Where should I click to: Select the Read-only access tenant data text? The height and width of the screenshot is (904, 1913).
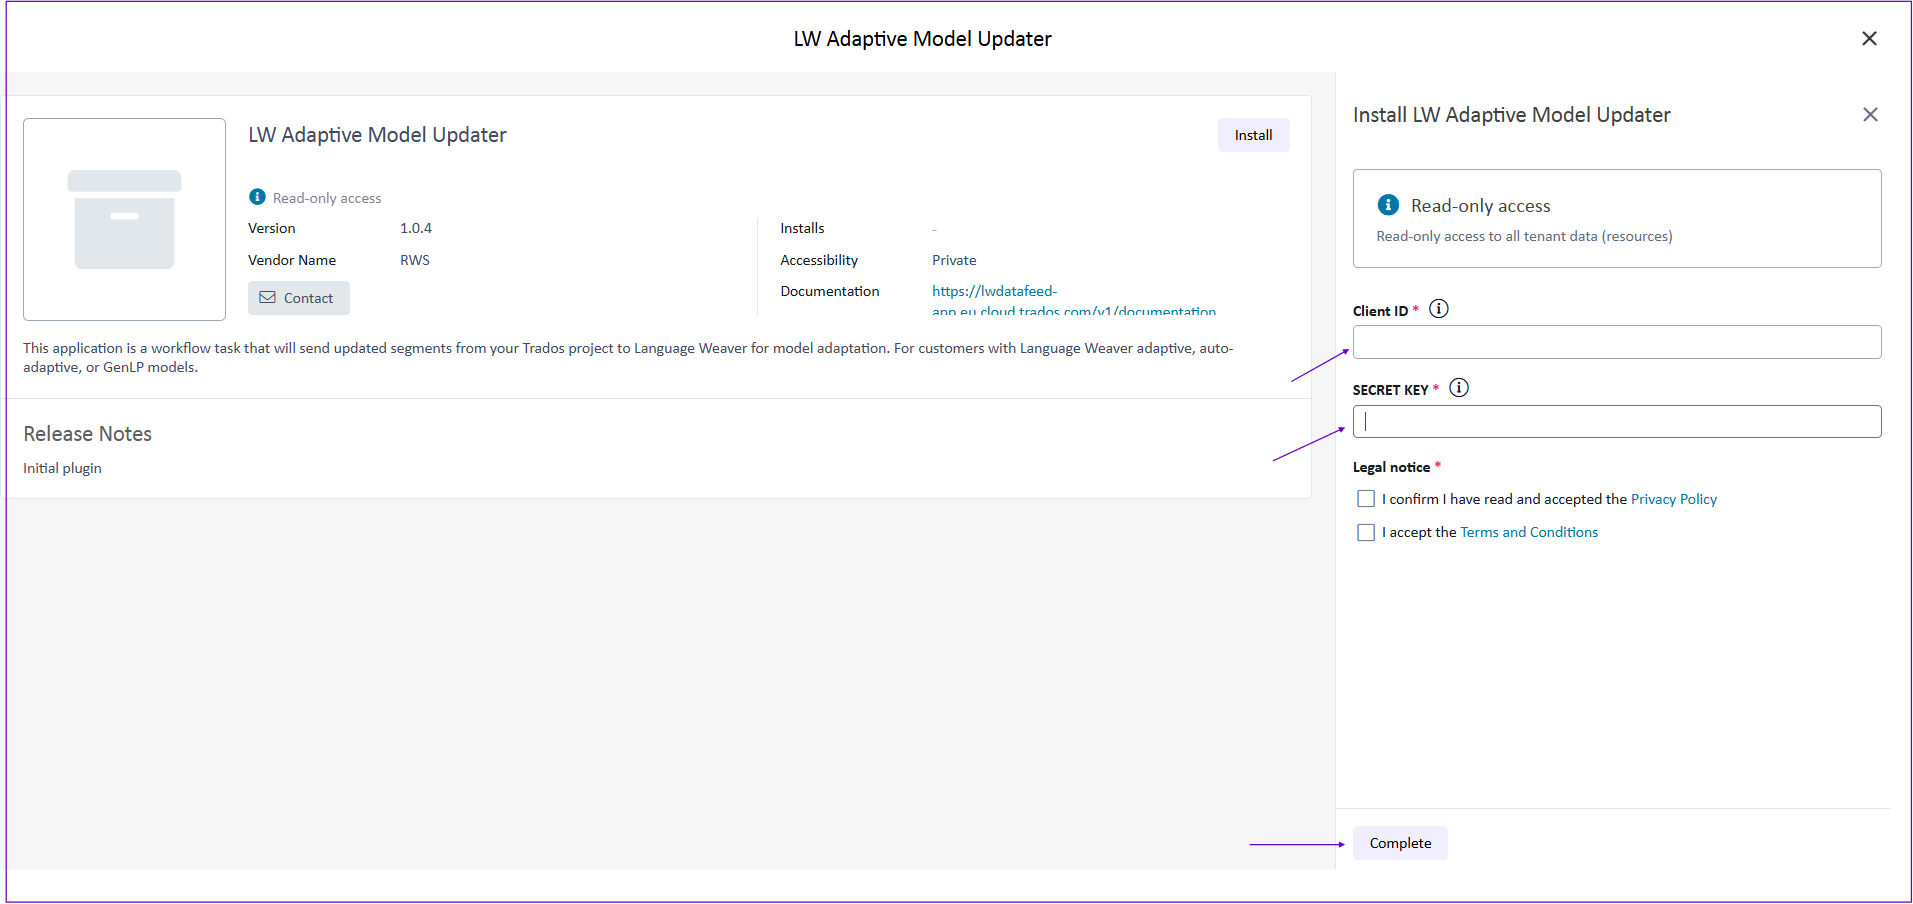tap(1523, 237)
